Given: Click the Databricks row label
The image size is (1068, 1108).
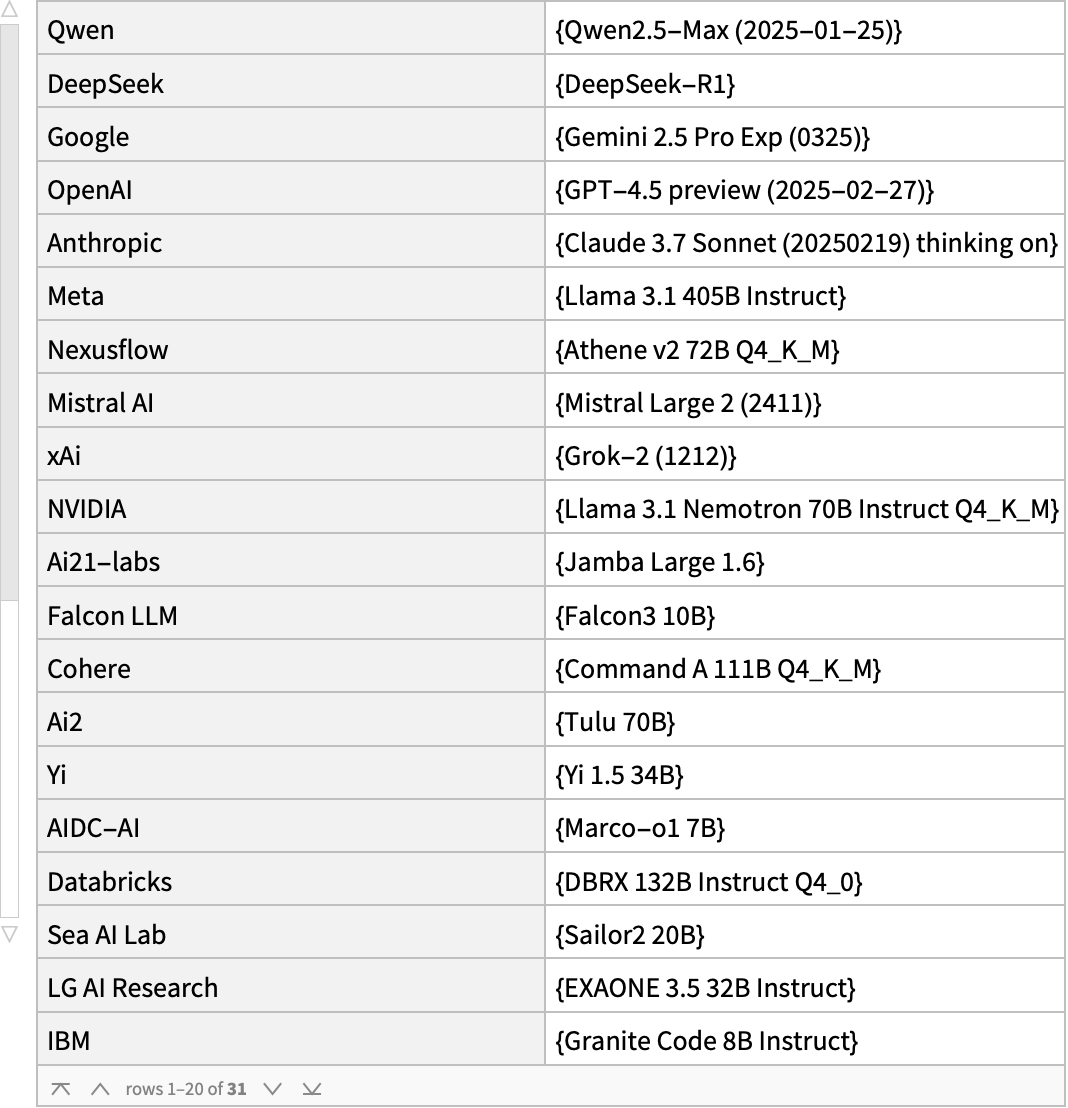Looking at the screenshot, I should coord(109,882).
